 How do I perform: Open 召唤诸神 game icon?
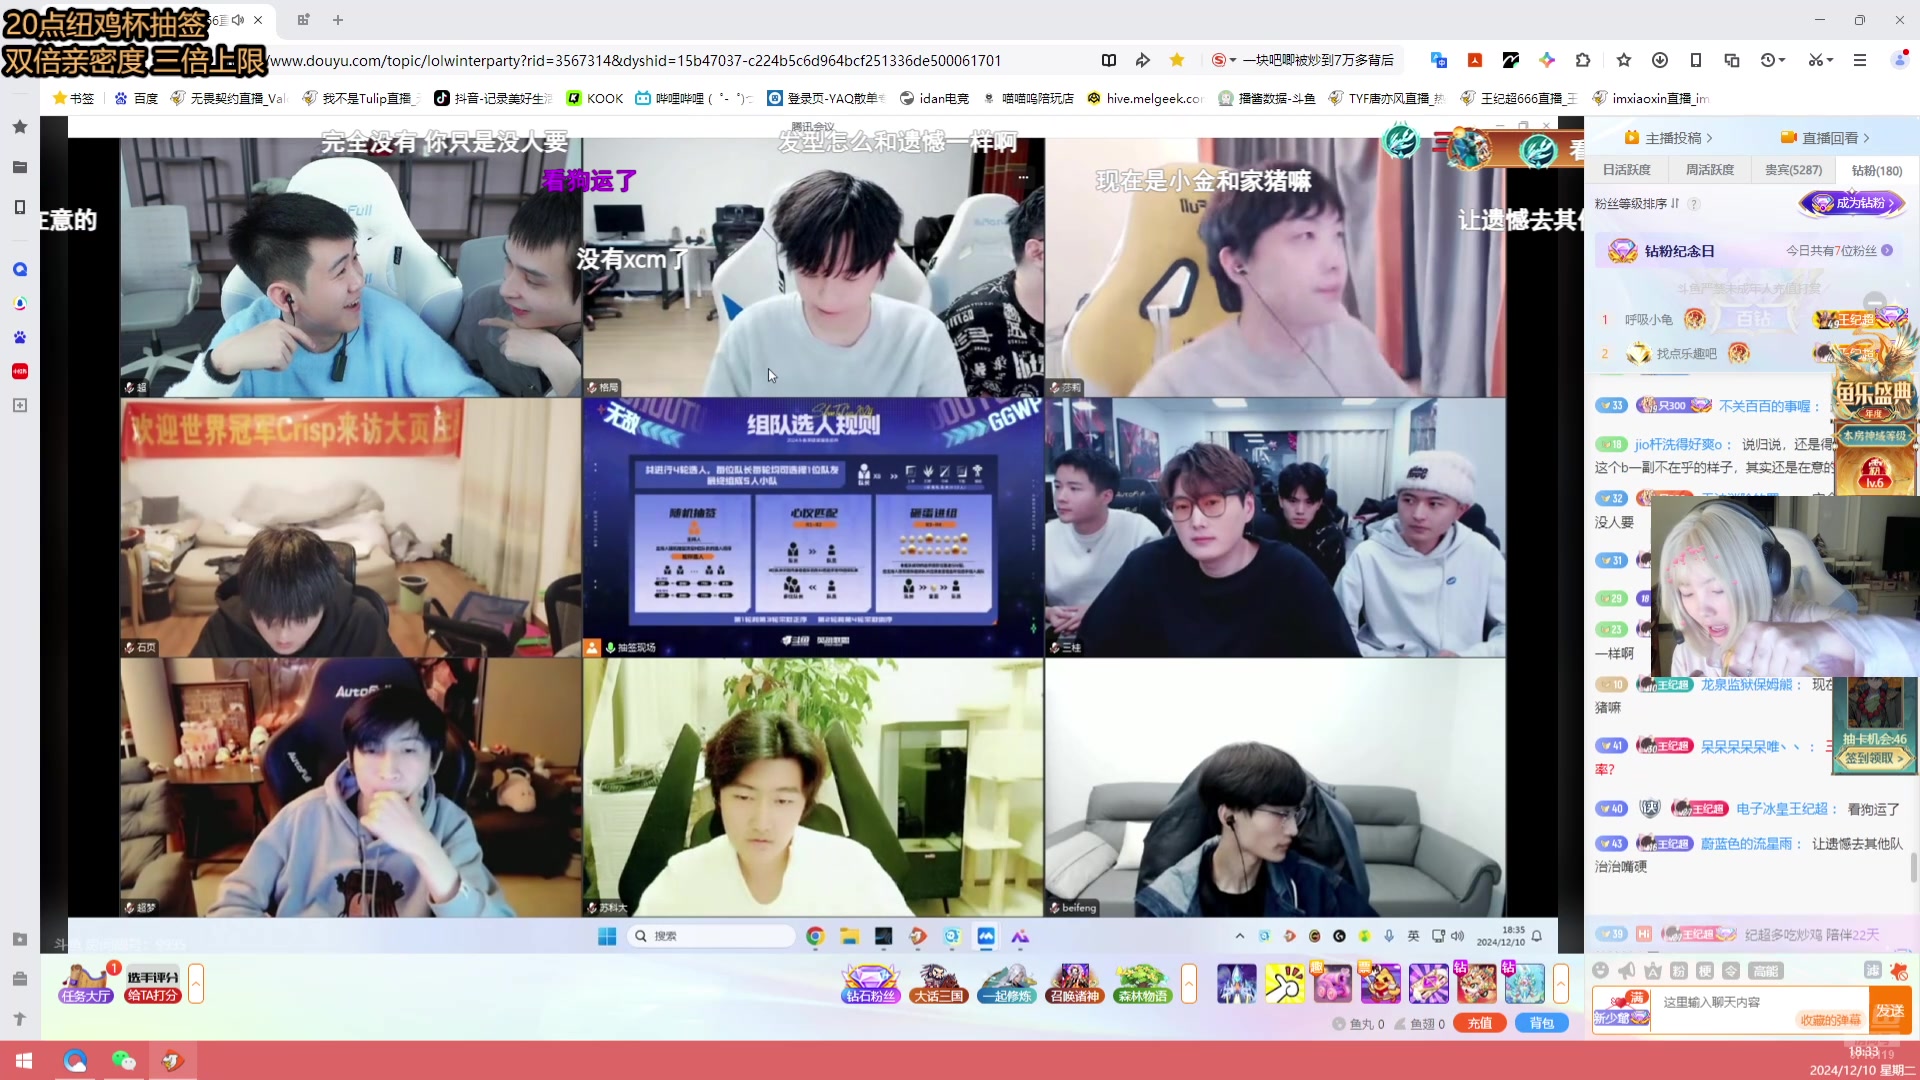[x=1074, y=984]
